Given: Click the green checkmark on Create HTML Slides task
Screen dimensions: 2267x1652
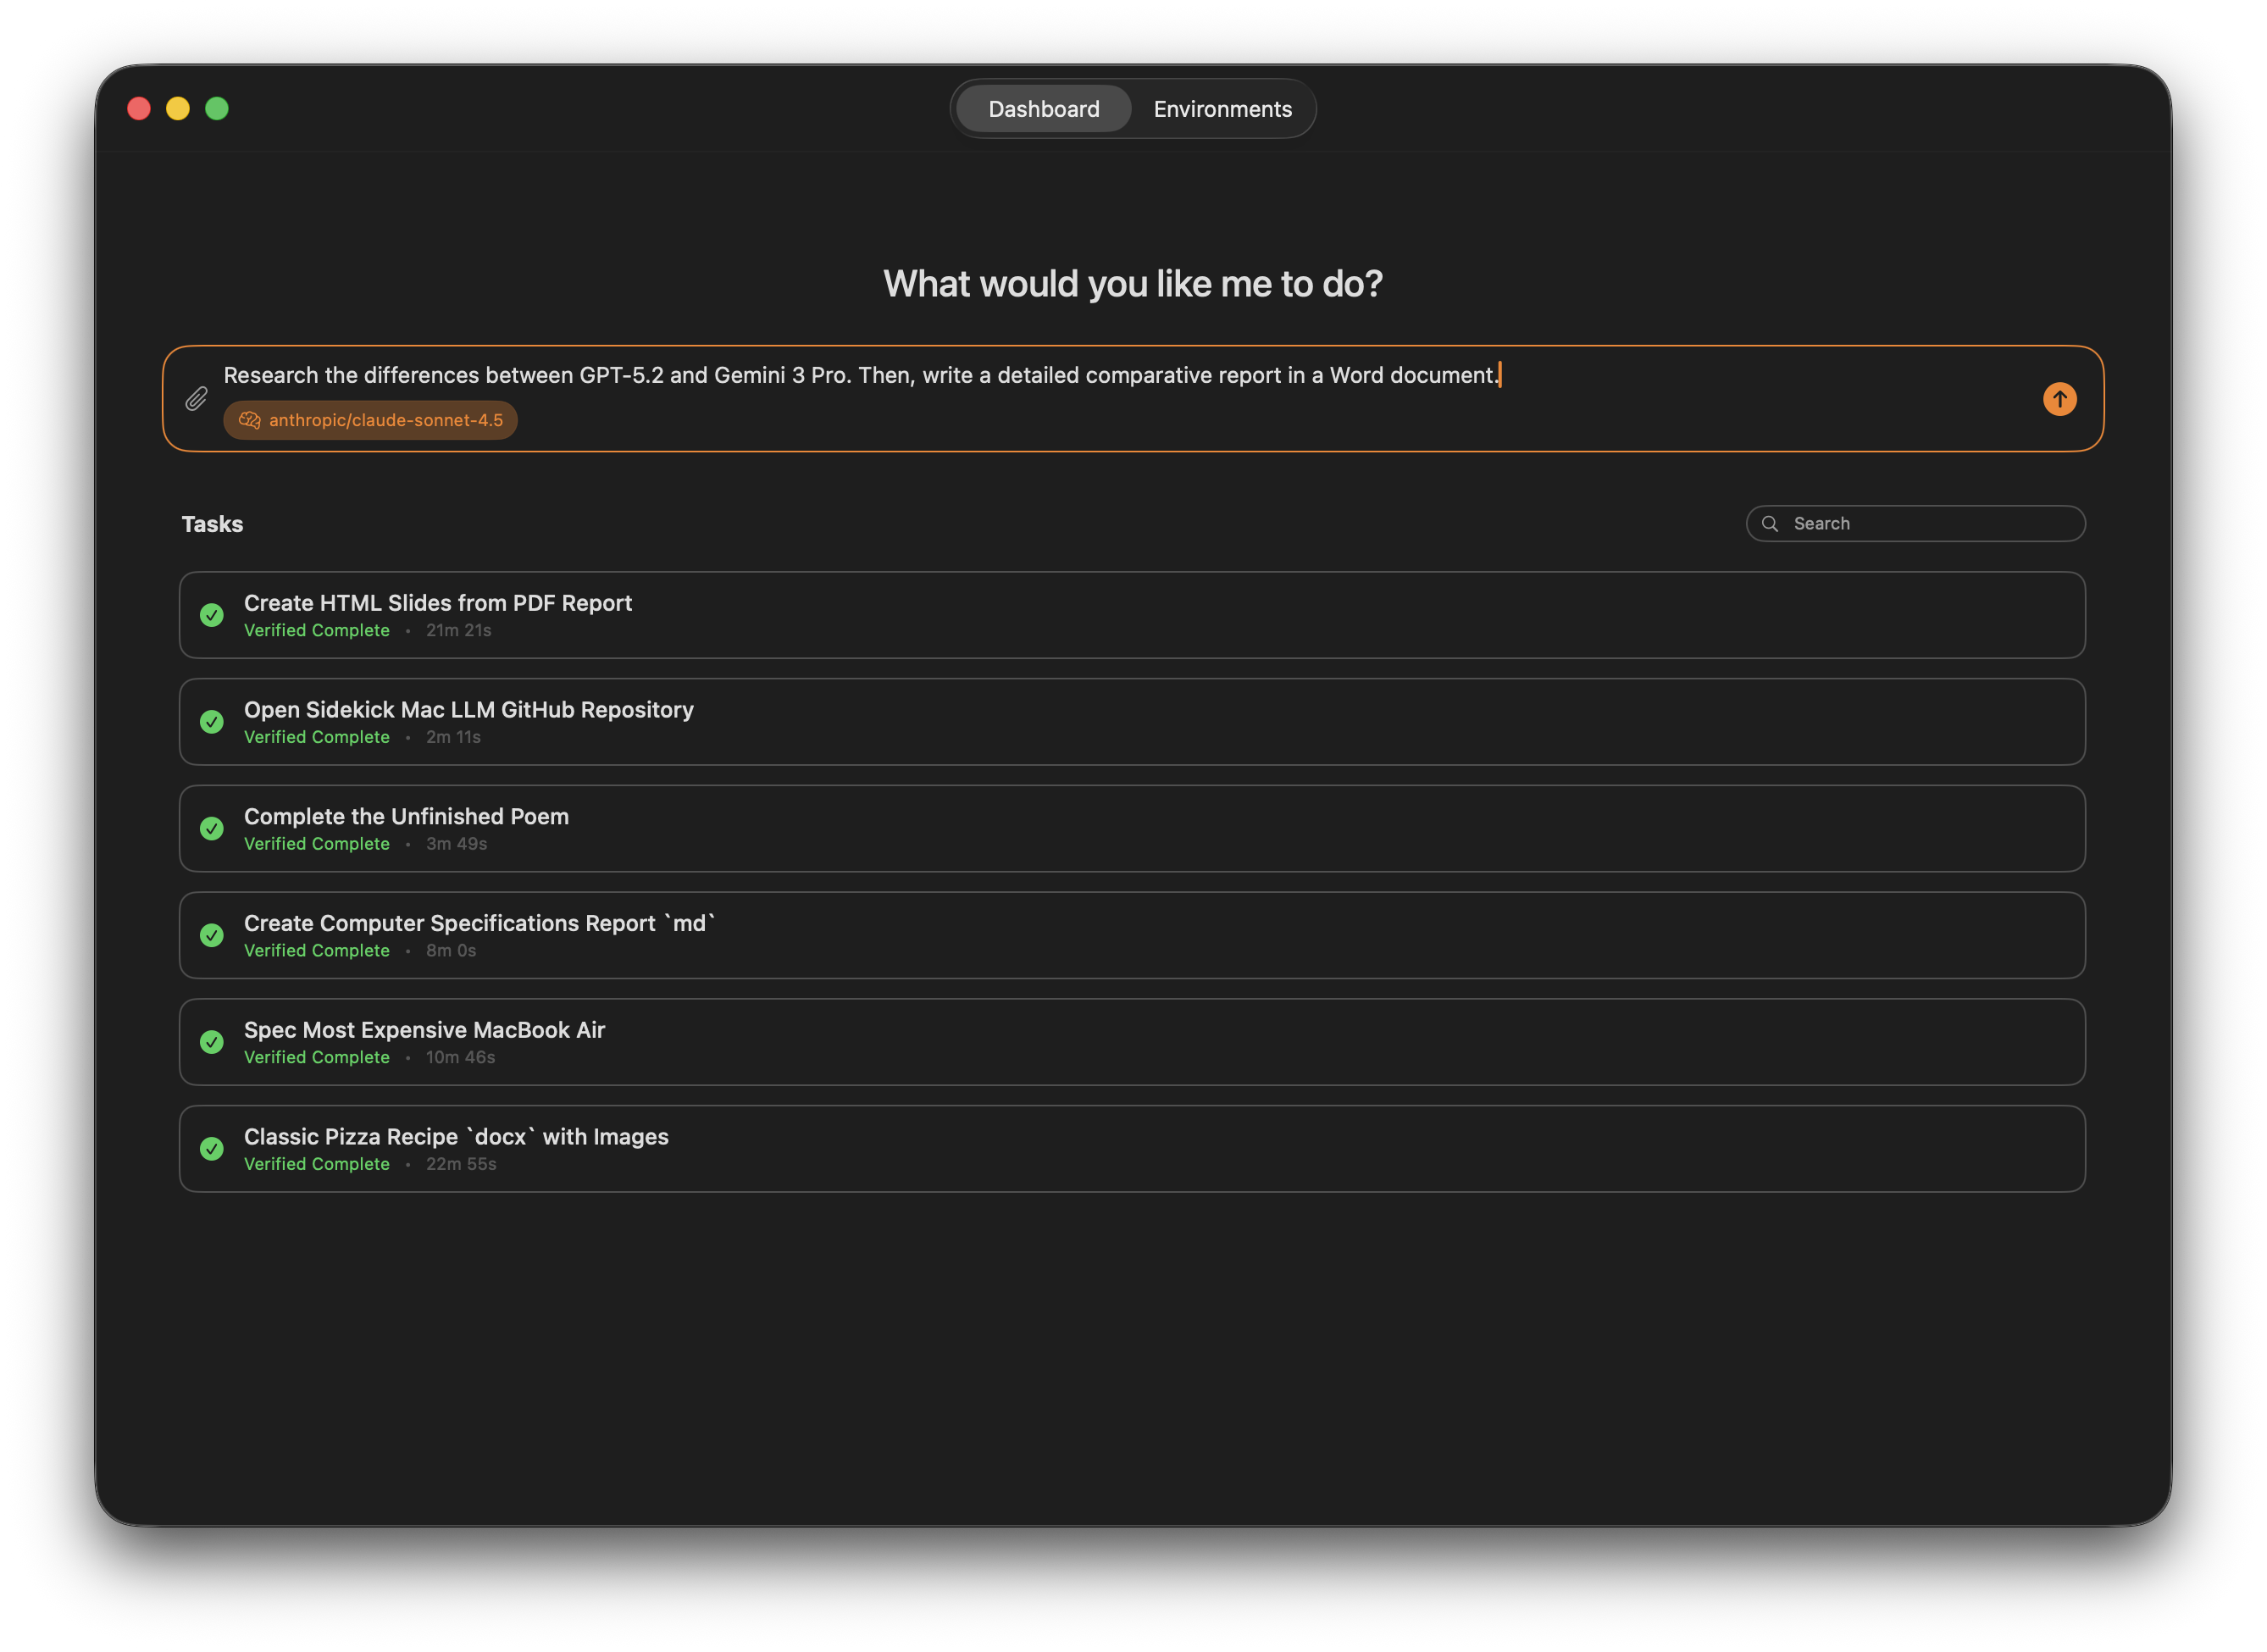Looking at the screenshot, I should [212, 616].
